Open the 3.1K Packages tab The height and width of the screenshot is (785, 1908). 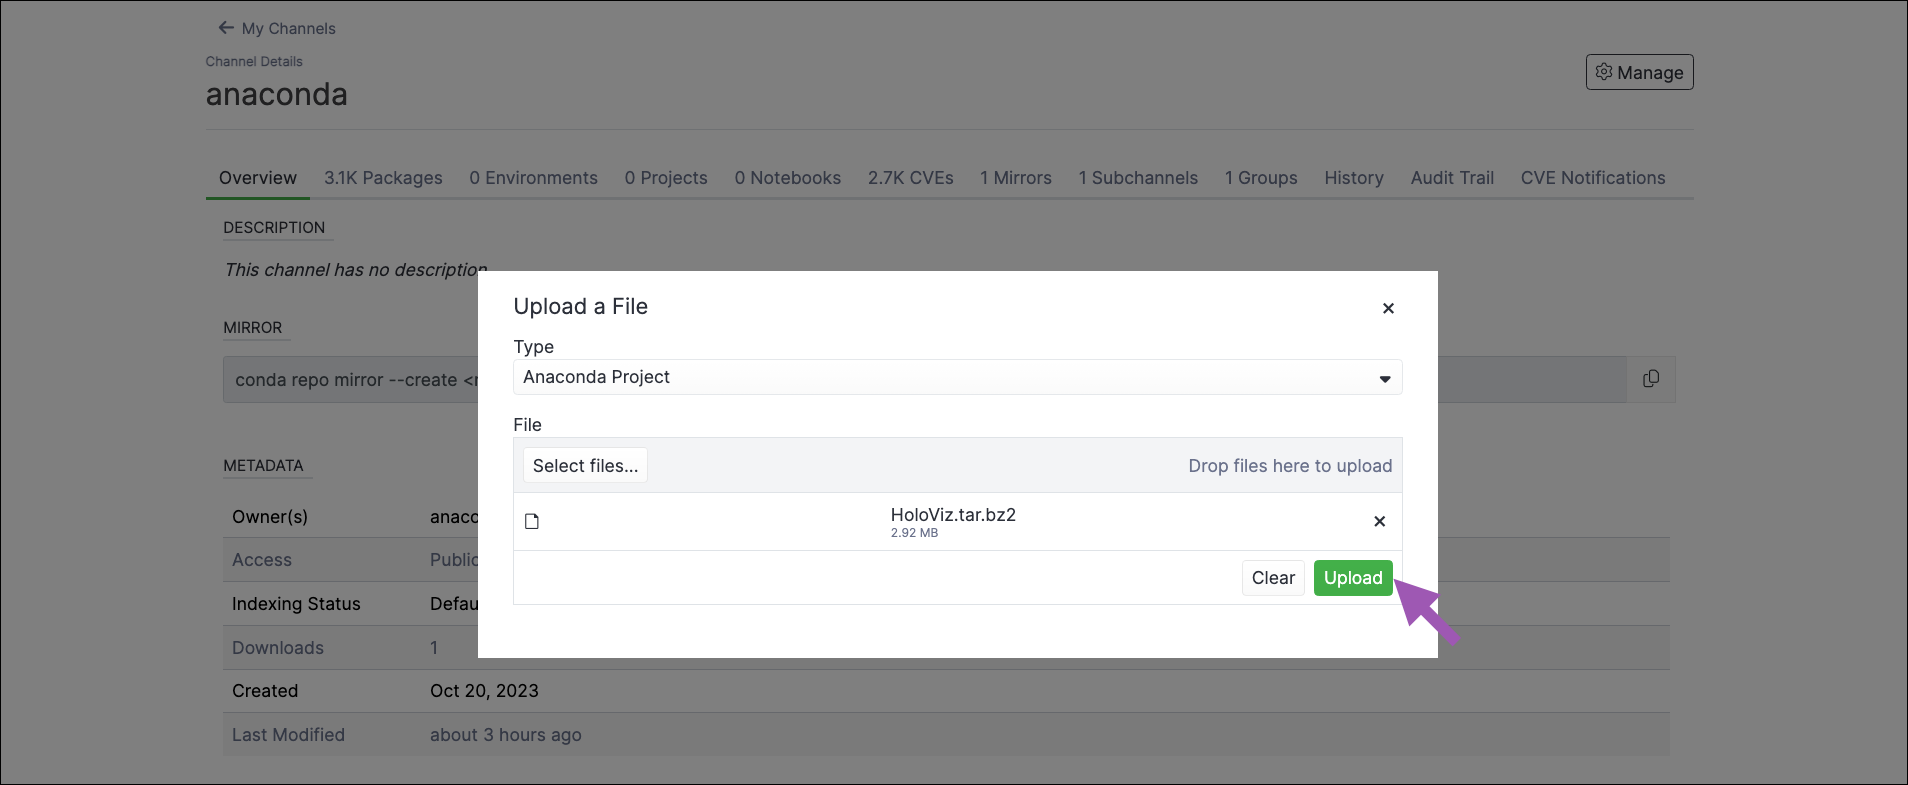click(383, 178)
